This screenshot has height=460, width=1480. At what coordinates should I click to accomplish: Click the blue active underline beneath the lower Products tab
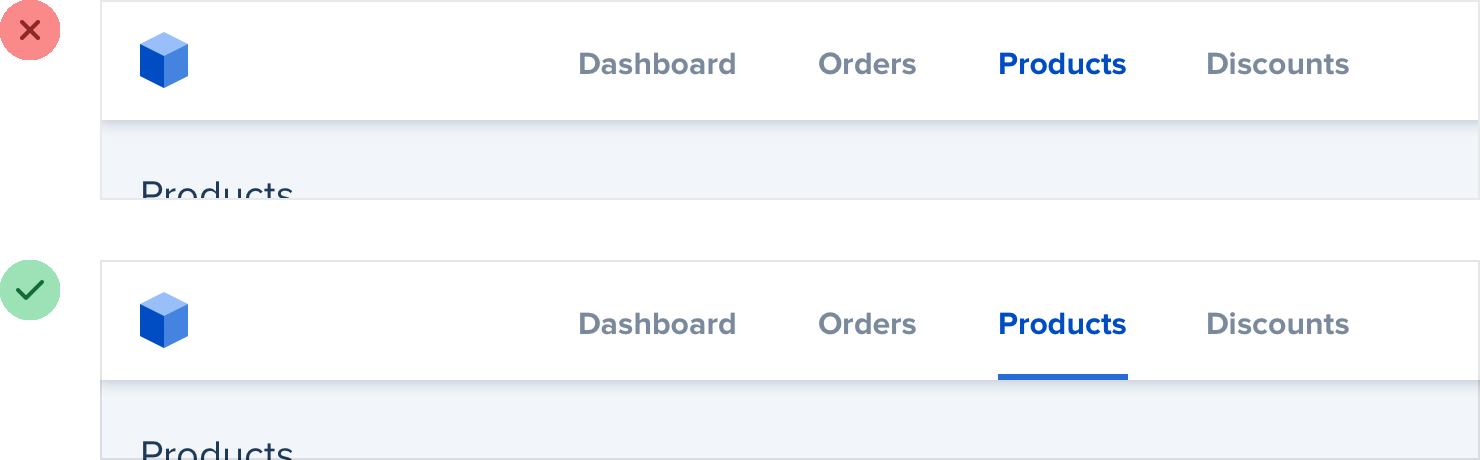click(x=1062, y=377)
